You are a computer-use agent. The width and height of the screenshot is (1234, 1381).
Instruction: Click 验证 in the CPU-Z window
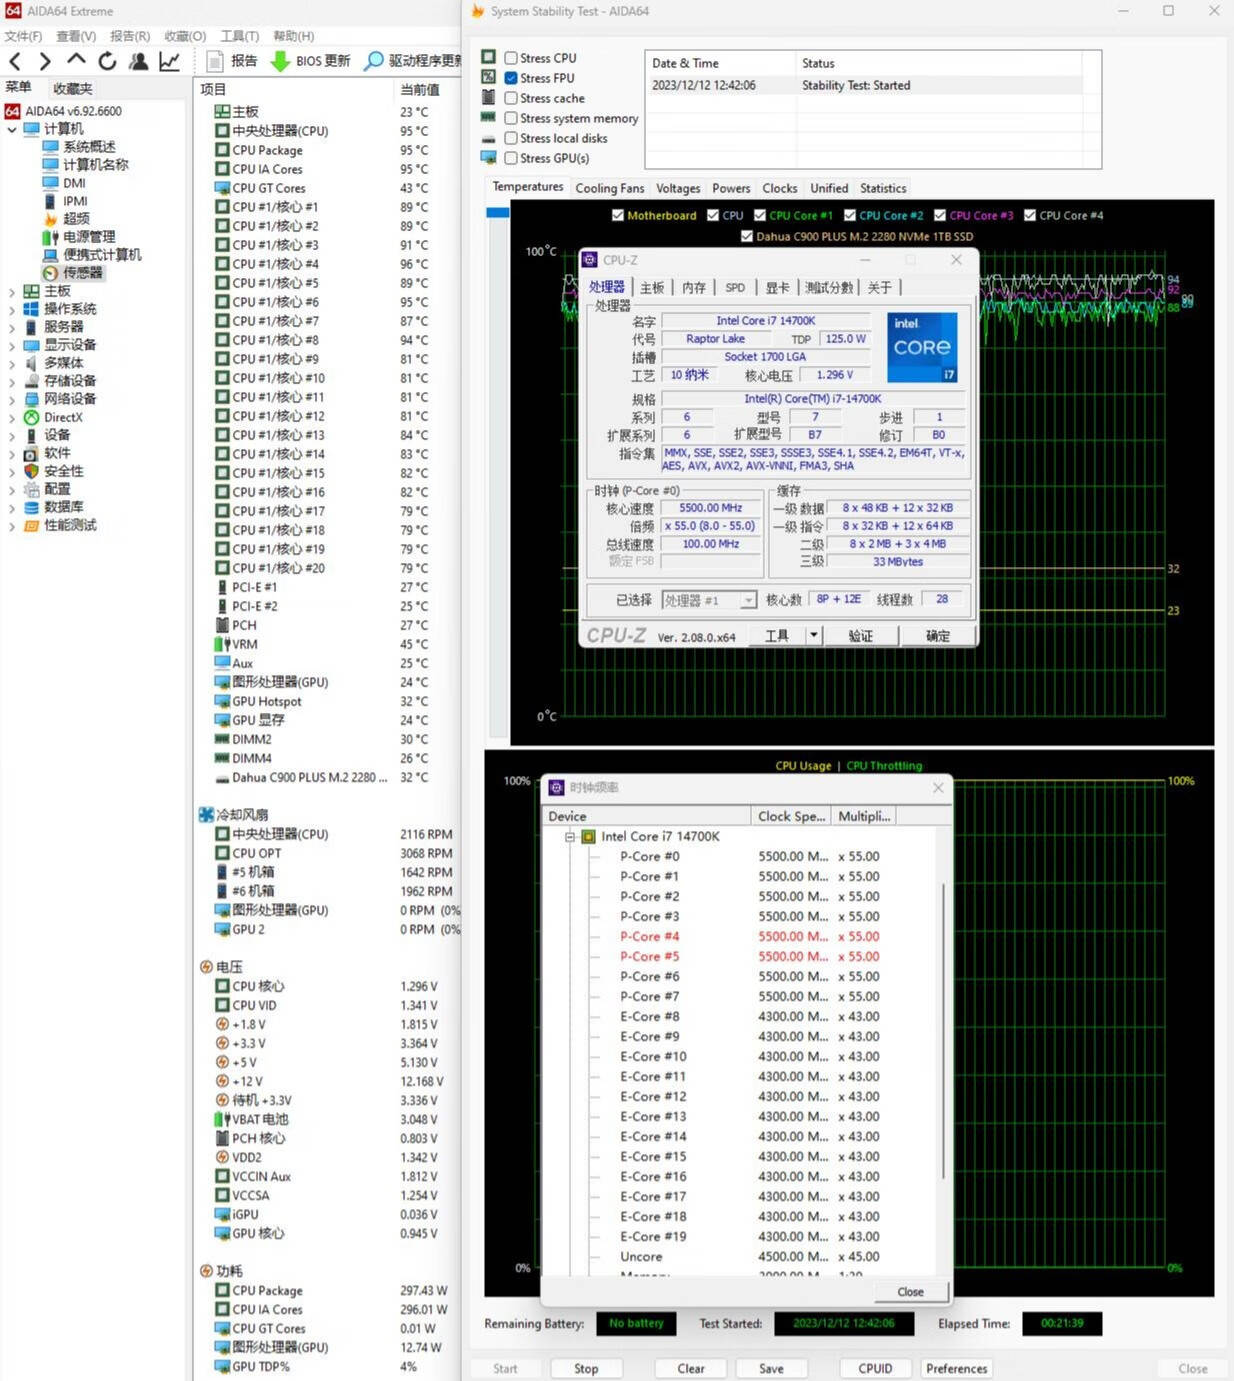pyautogui.click(x=860, y=636)
